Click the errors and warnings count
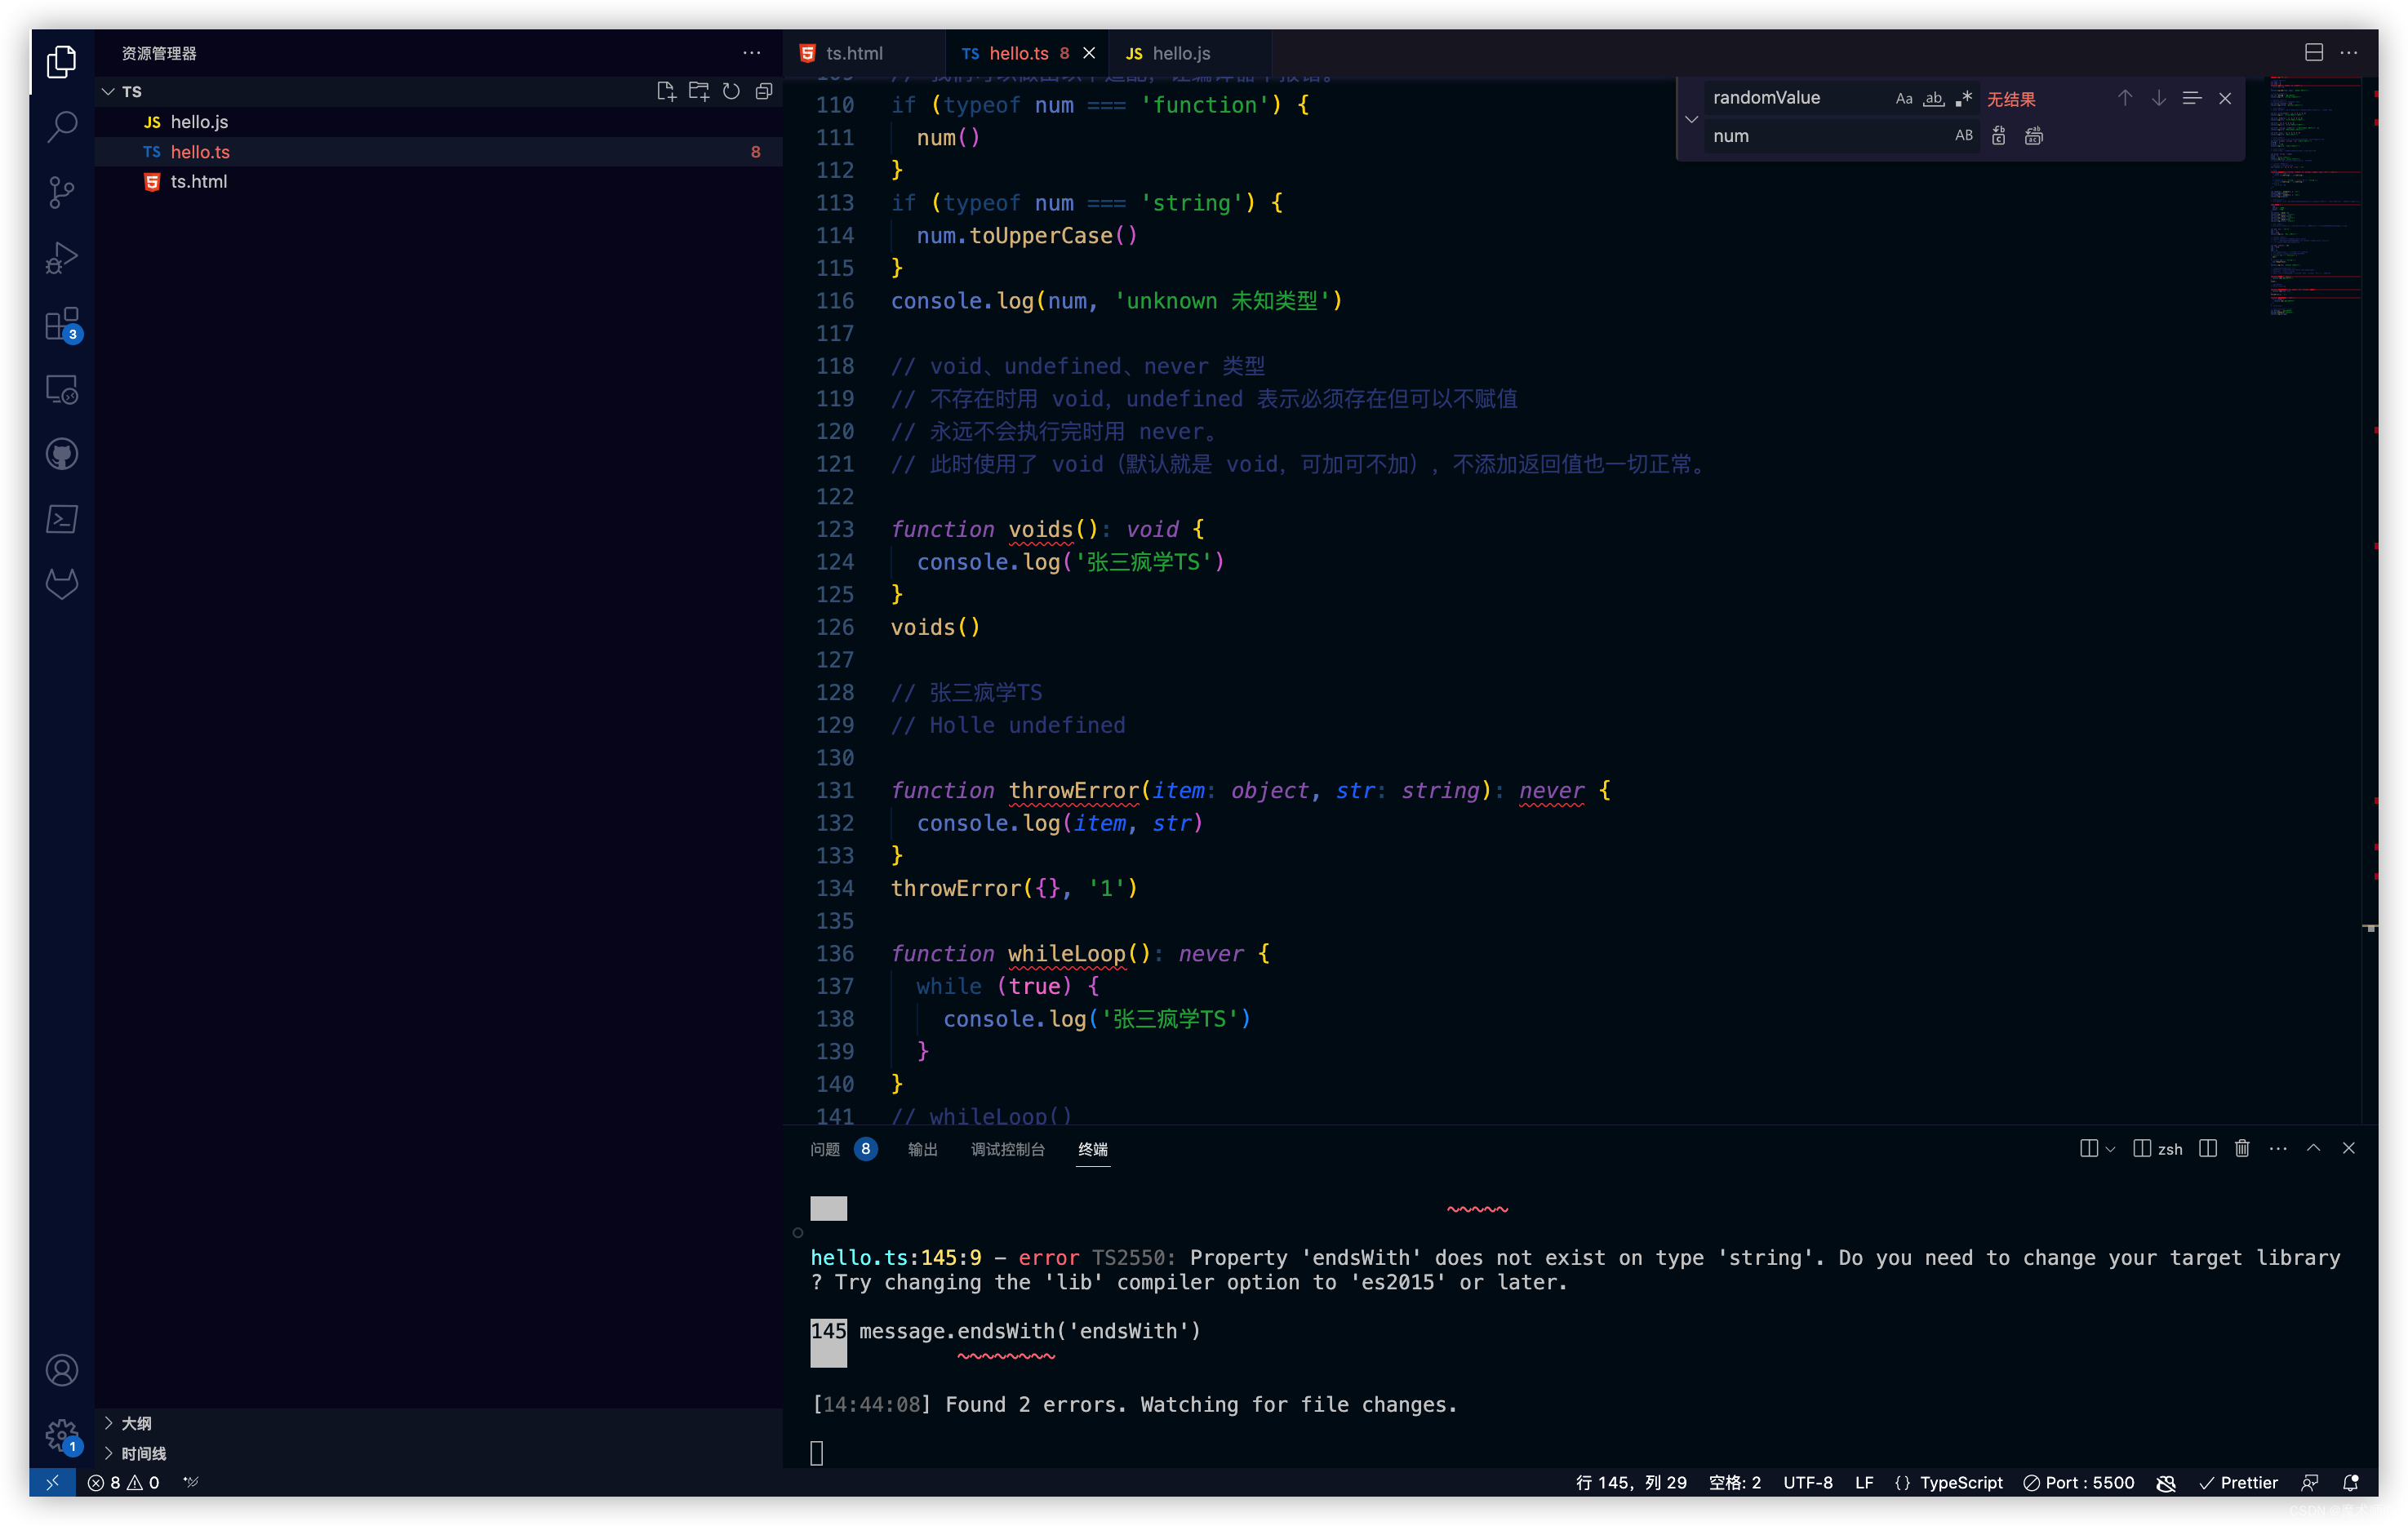2408x1526 pixels. pyautogui.click(x=123, y=1482)
